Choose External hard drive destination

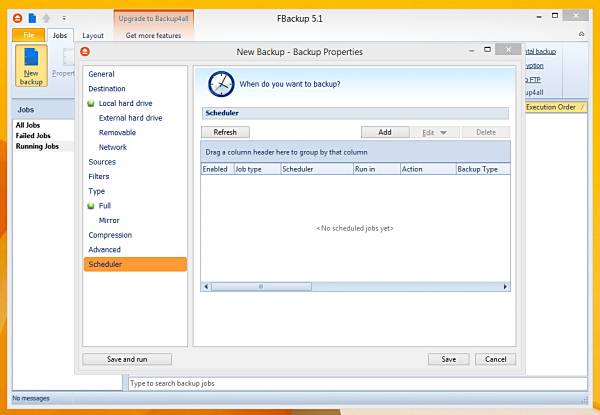(x=130, y=118)
